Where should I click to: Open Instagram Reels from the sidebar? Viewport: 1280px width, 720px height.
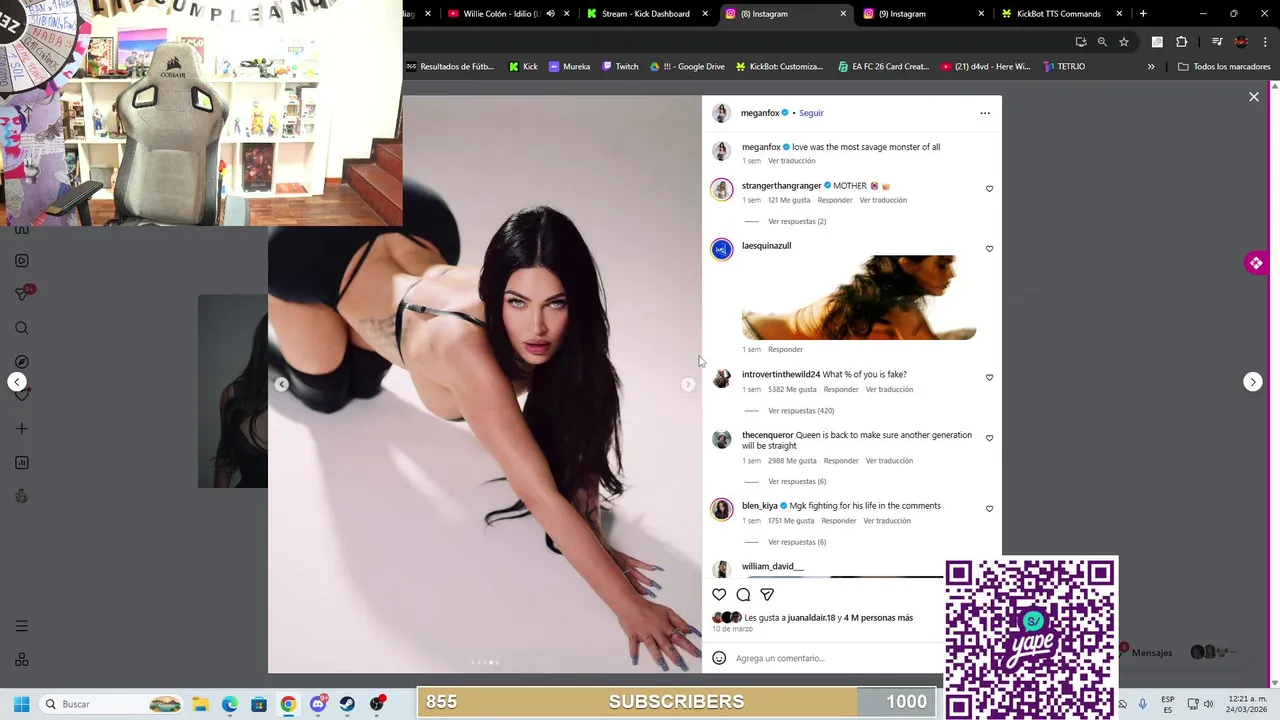click(x=22, y=261)
